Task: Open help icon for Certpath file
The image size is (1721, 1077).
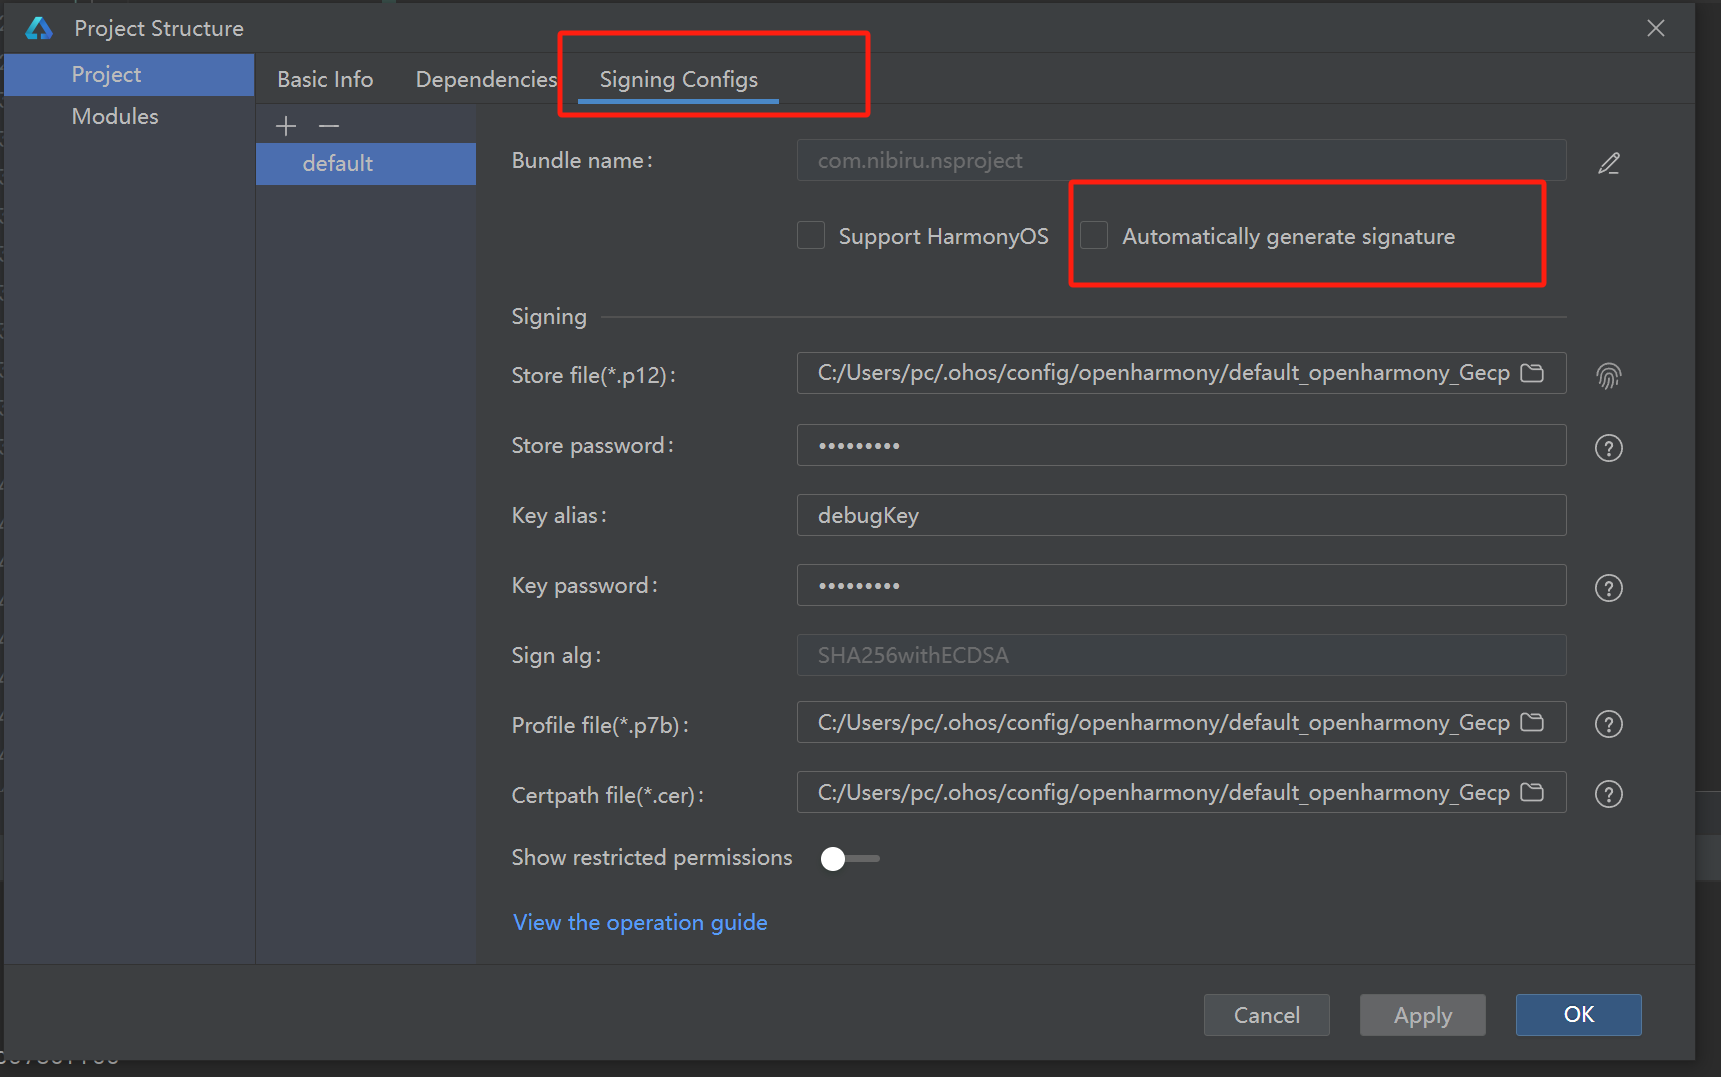Action: point(1608,794)
